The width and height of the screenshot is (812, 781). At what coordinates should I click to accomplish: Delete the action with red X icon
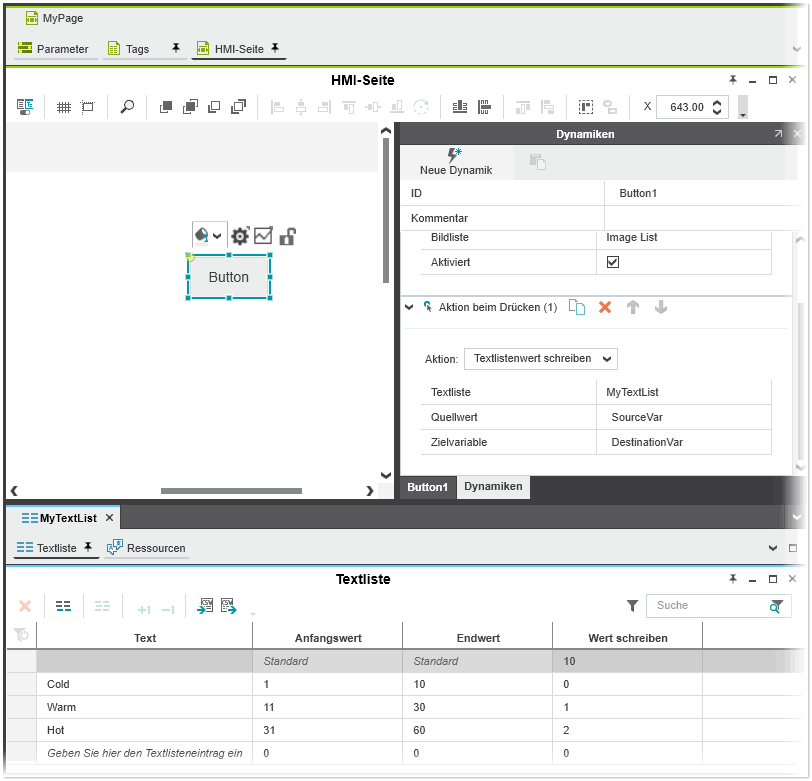tap(604, 308)
